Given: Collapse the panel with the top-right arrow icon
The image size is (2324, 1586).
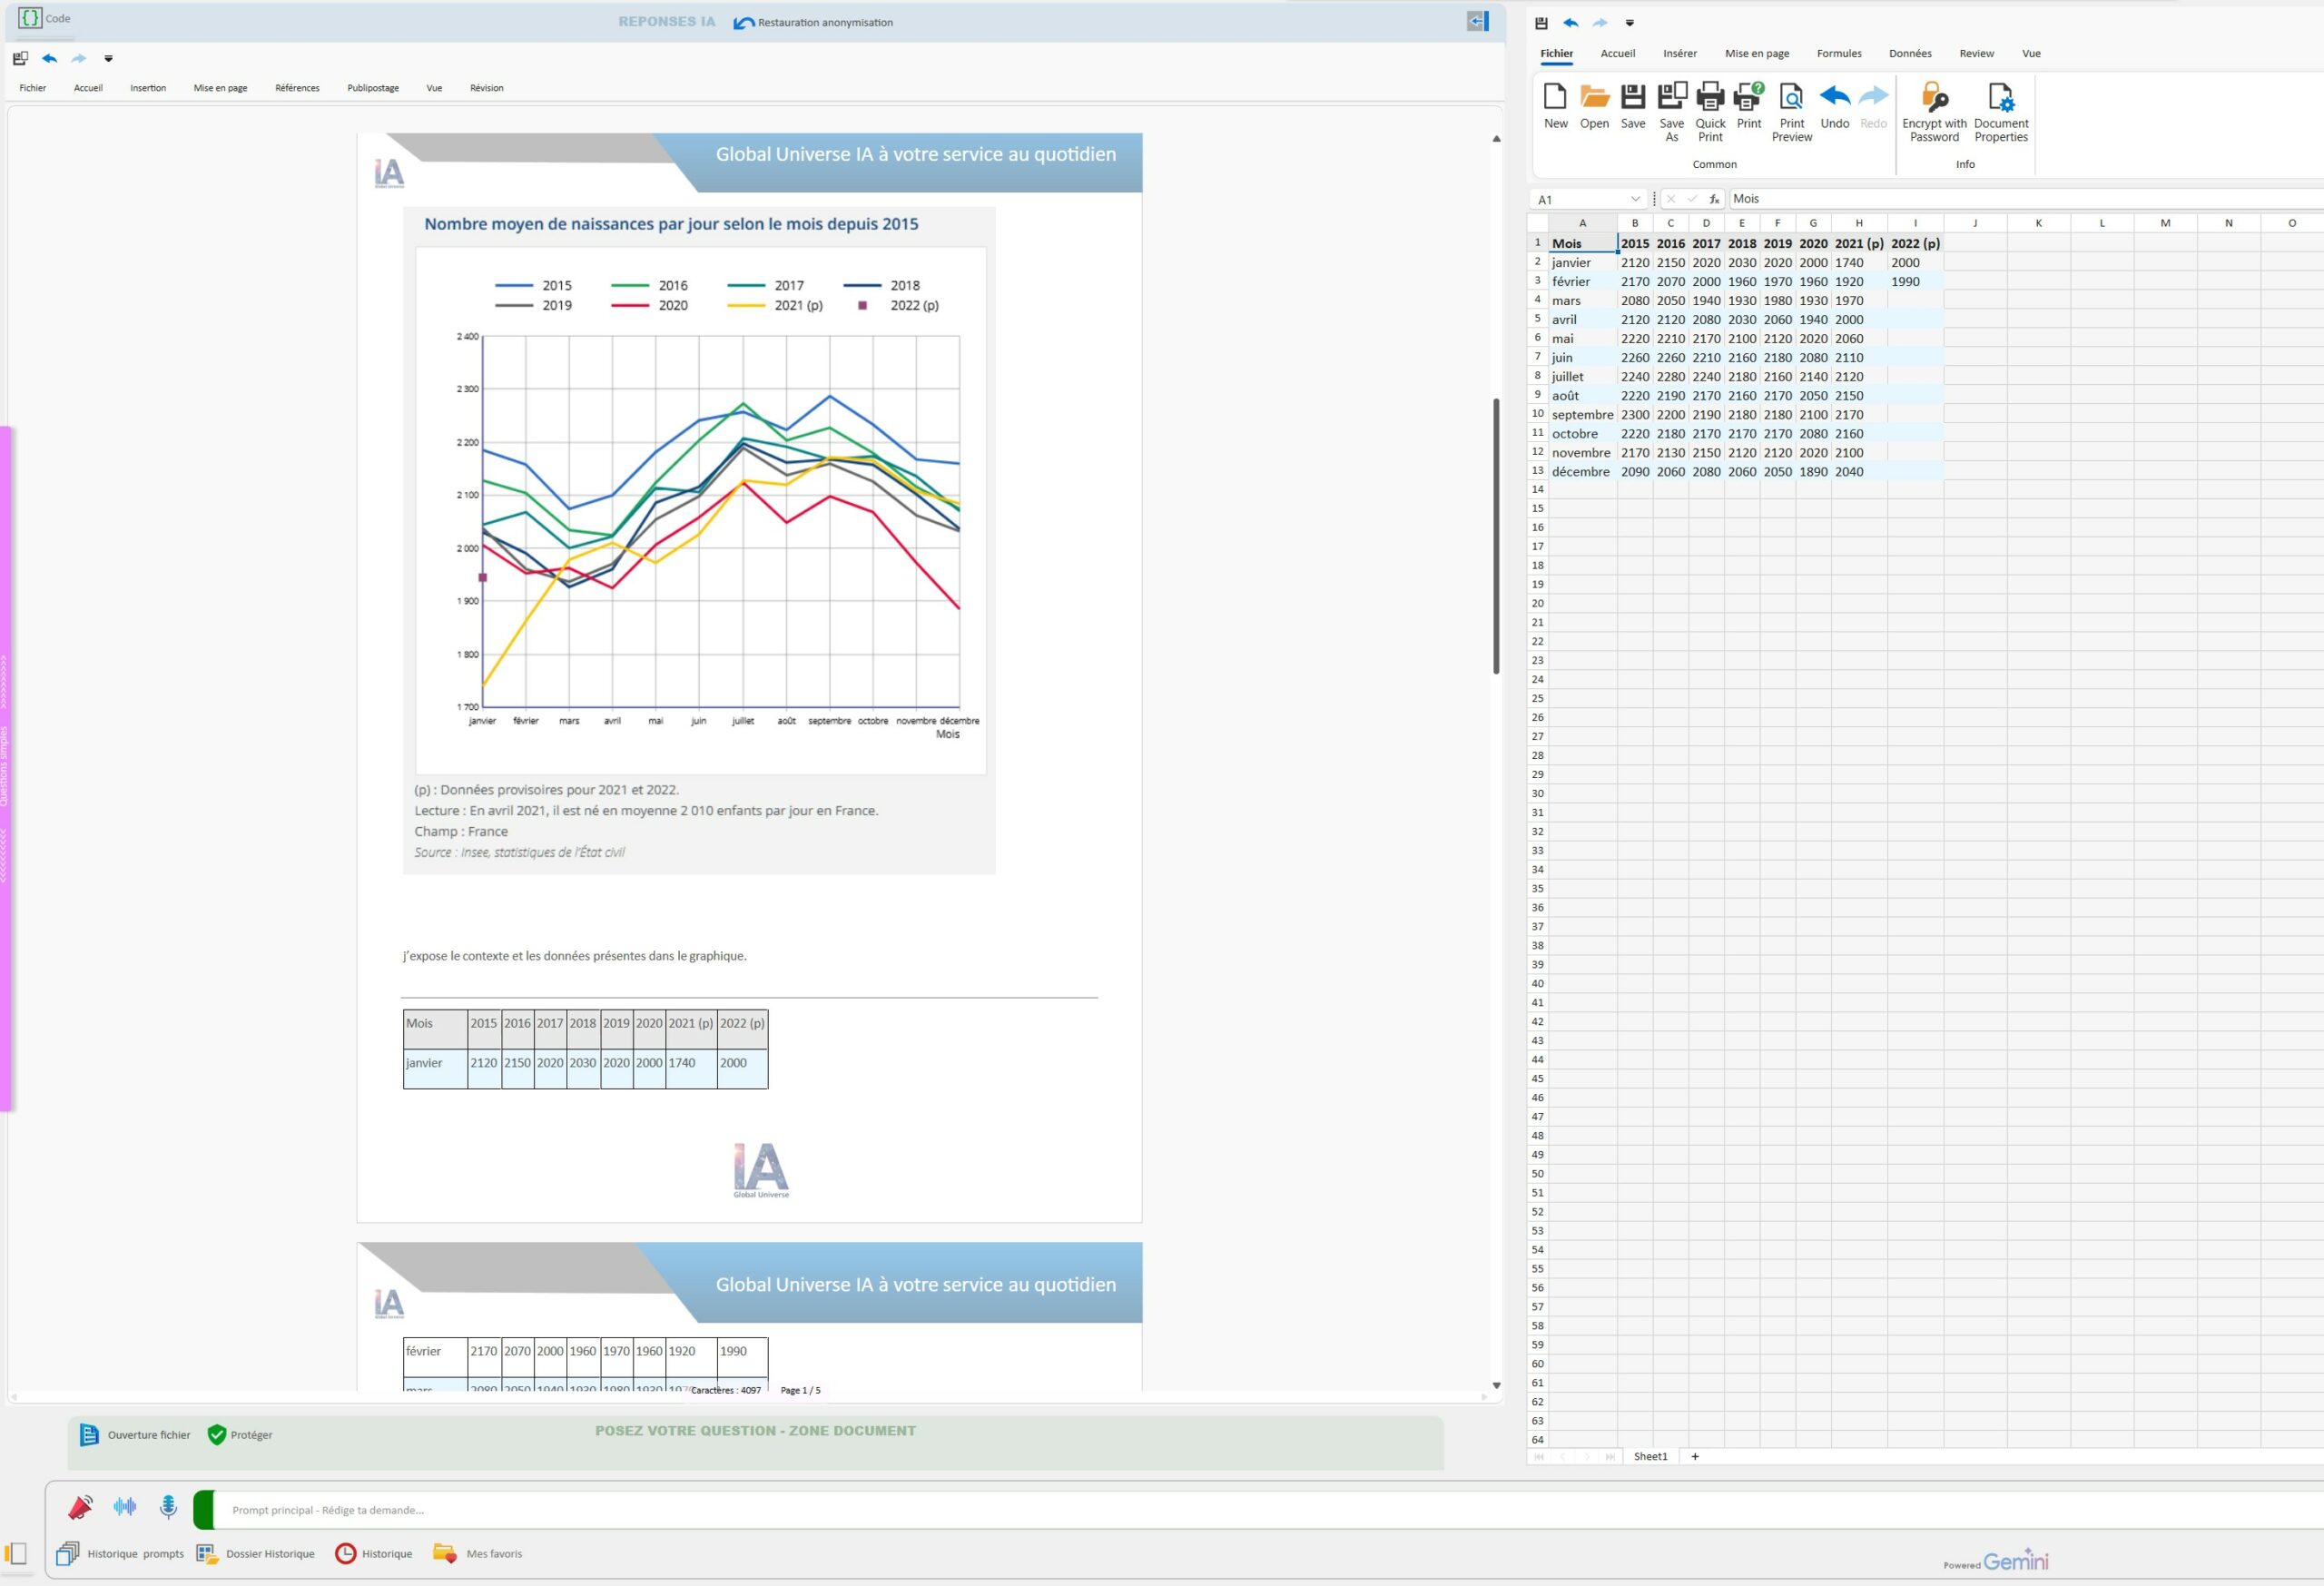Looking at the screenshot, I should click(1477, 21).
